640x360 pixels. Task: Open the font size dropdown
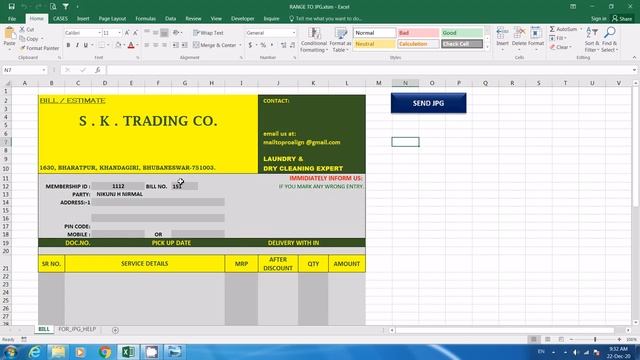(x=120, y=33)
